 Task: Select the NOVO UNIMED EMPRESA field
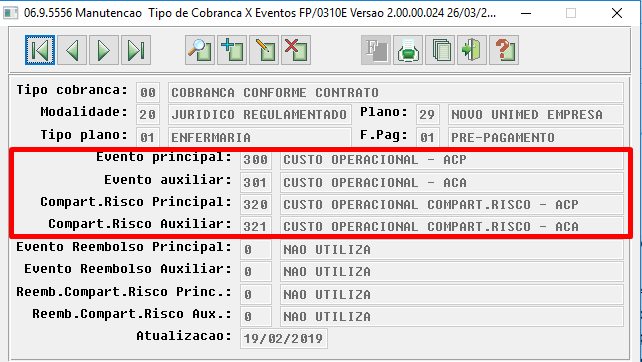(x=536, y=115)
